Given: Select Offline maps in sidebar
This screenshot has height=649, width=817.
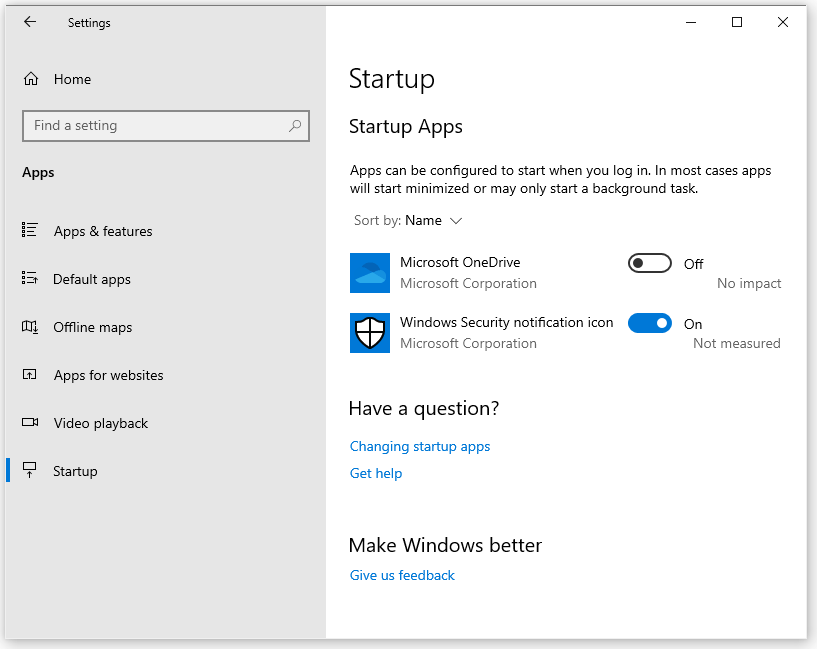Looking at the screenshot, I should (93, 327).
